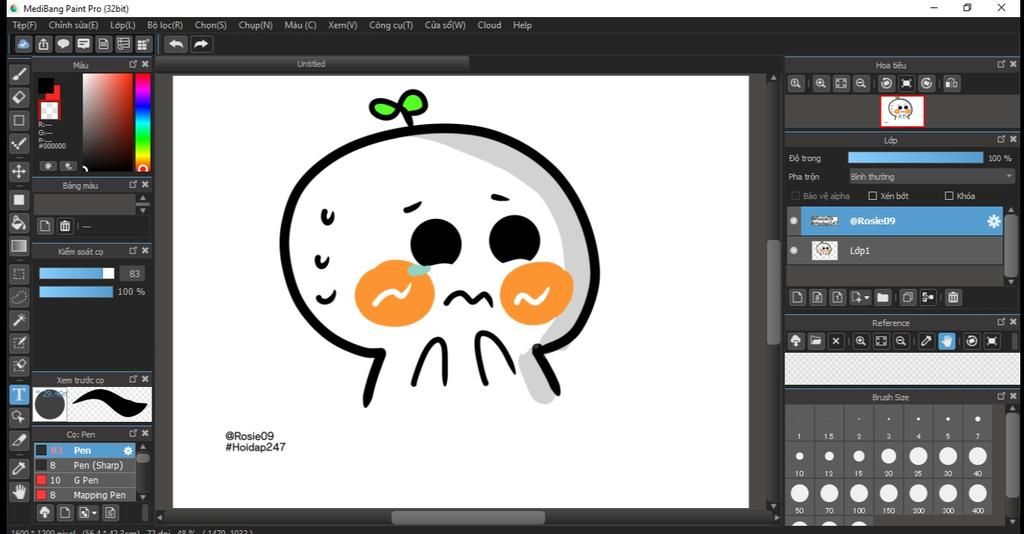Screen dimensions: 1024x534
Task: Enable the Xén bớt checkbox
Action: point(872,196)
